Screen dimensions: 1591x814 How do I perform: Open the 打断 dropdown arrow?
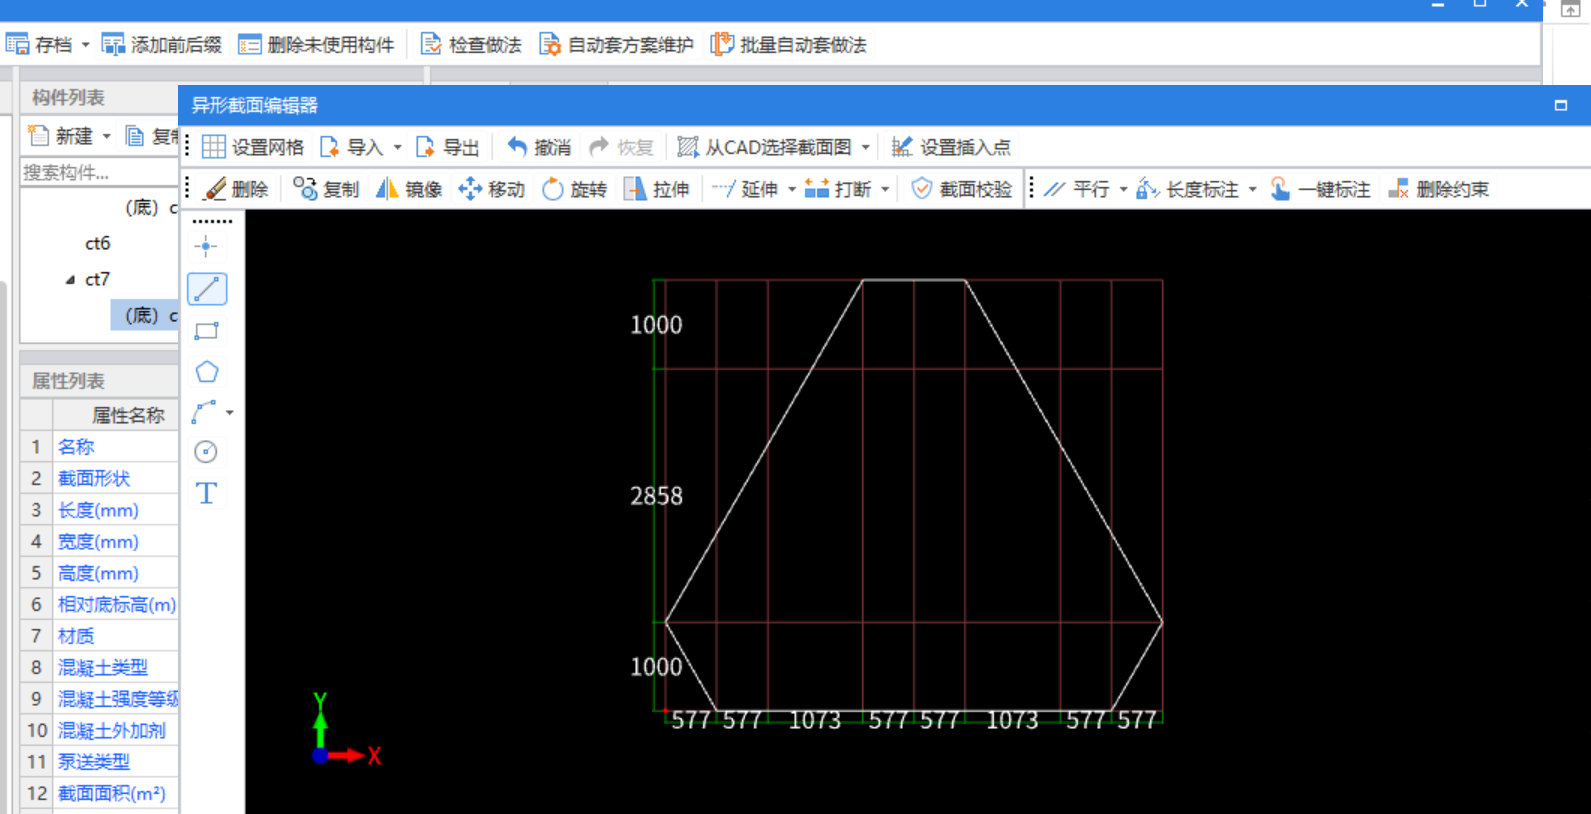[x=885, y=189]
